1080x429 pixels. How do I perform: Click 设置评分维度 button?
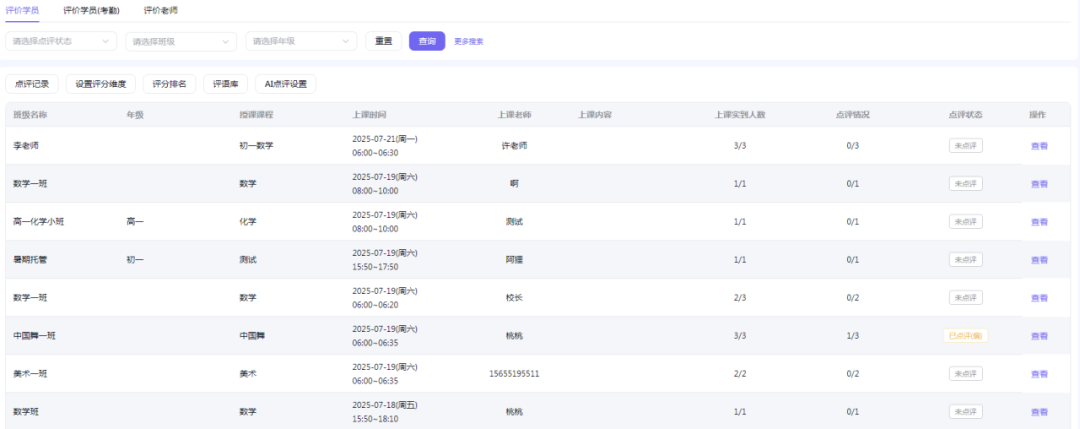[101, 84]
